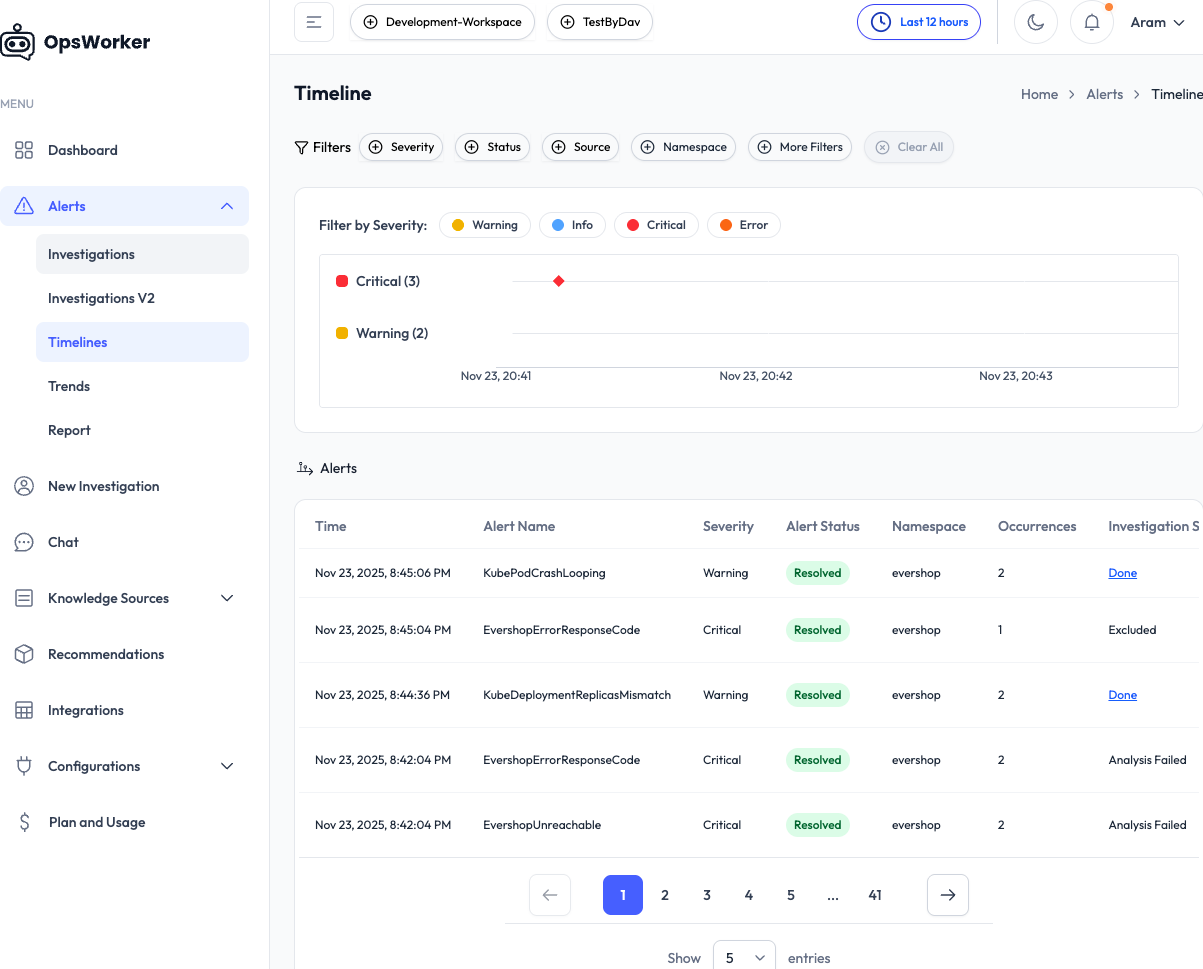Click the Alerts section sort icon
Viewport: 1203px width, 969px height.
(x=305, y=468)
